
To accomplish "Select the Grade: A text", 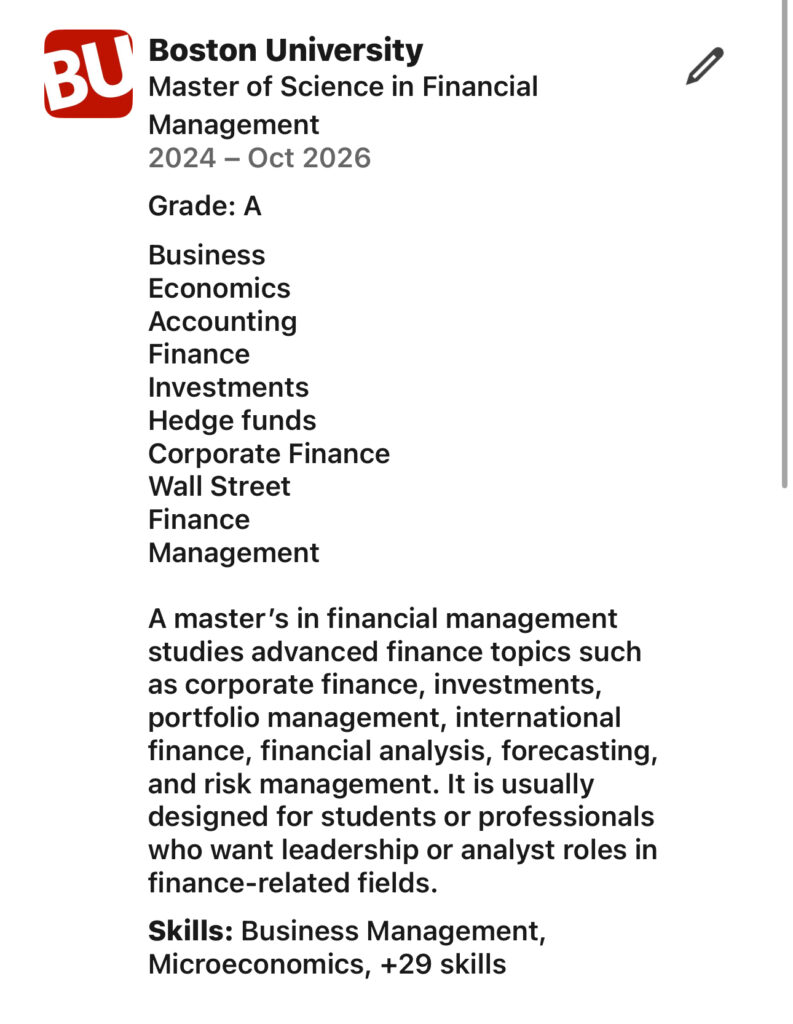I will [x=204, y=206].
